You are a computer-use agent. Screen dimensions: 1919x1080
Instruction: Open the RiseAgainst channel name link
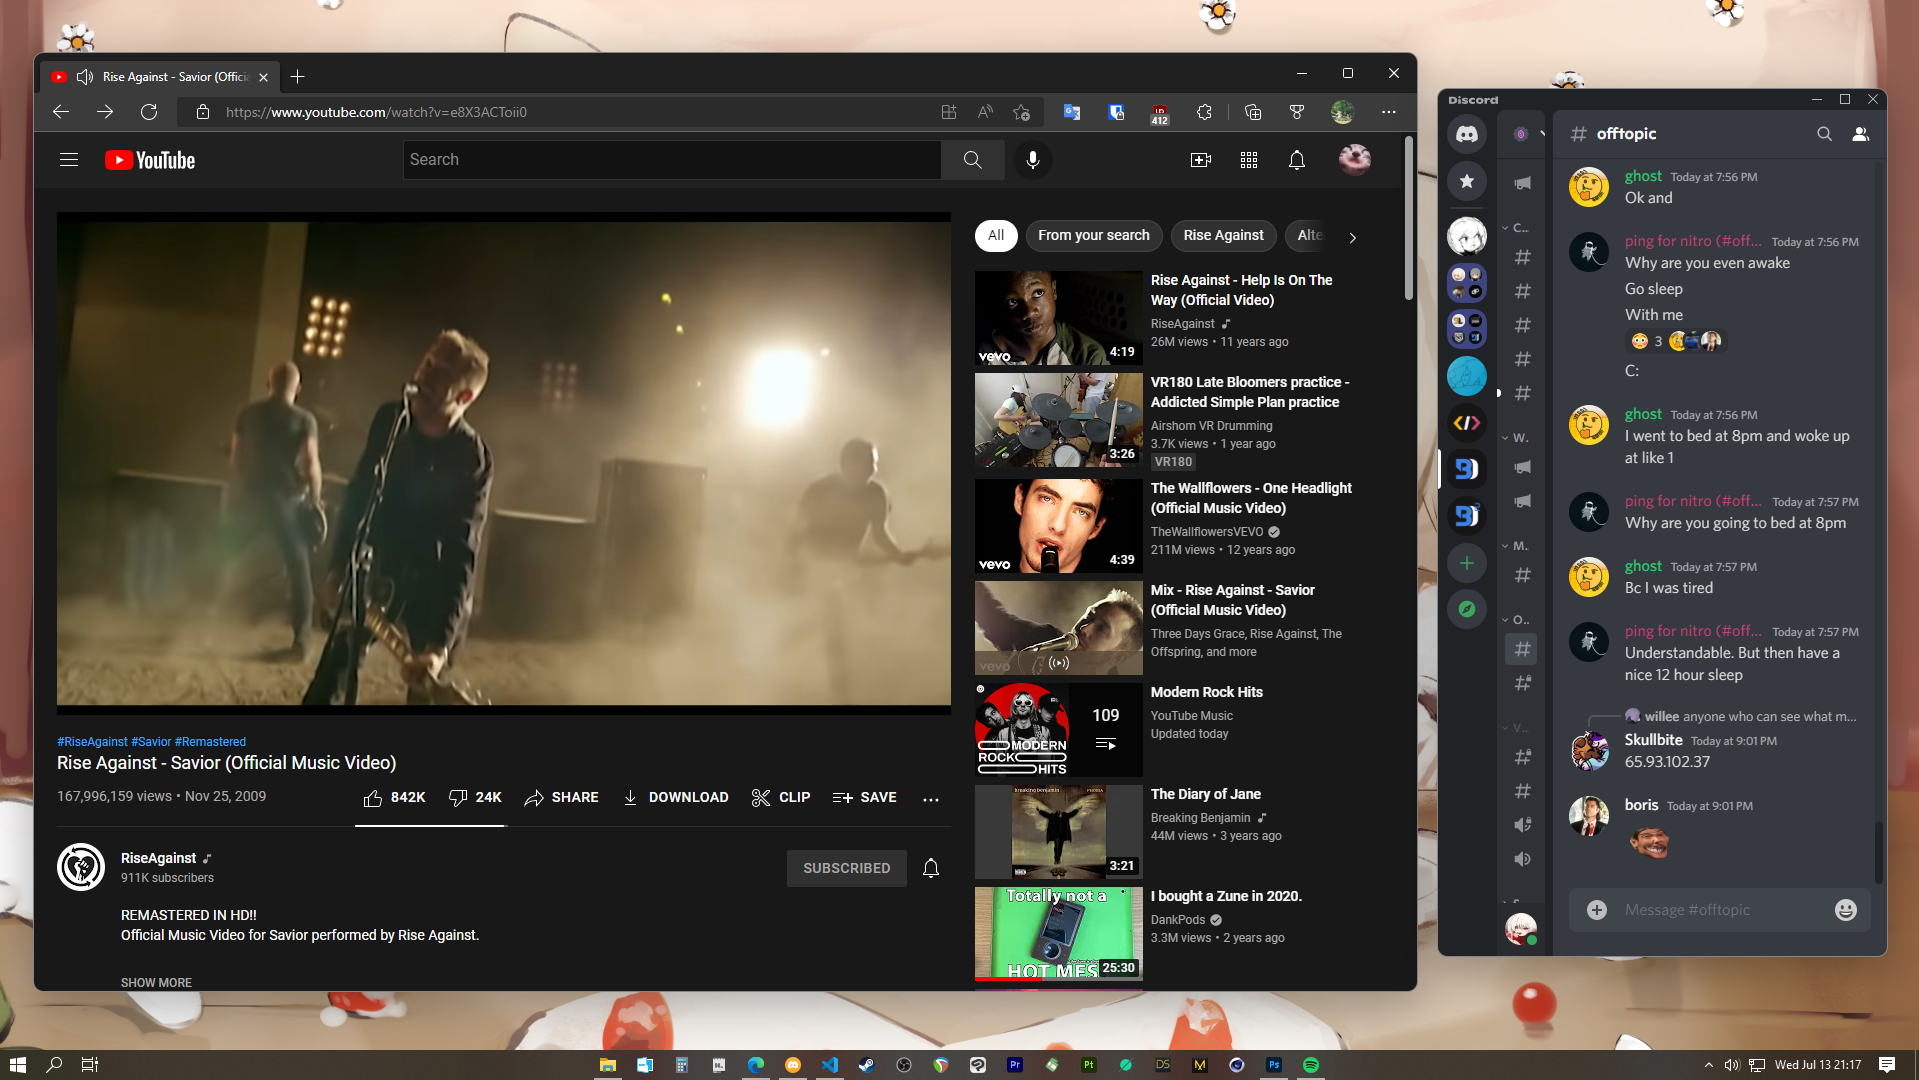[158, 858]
